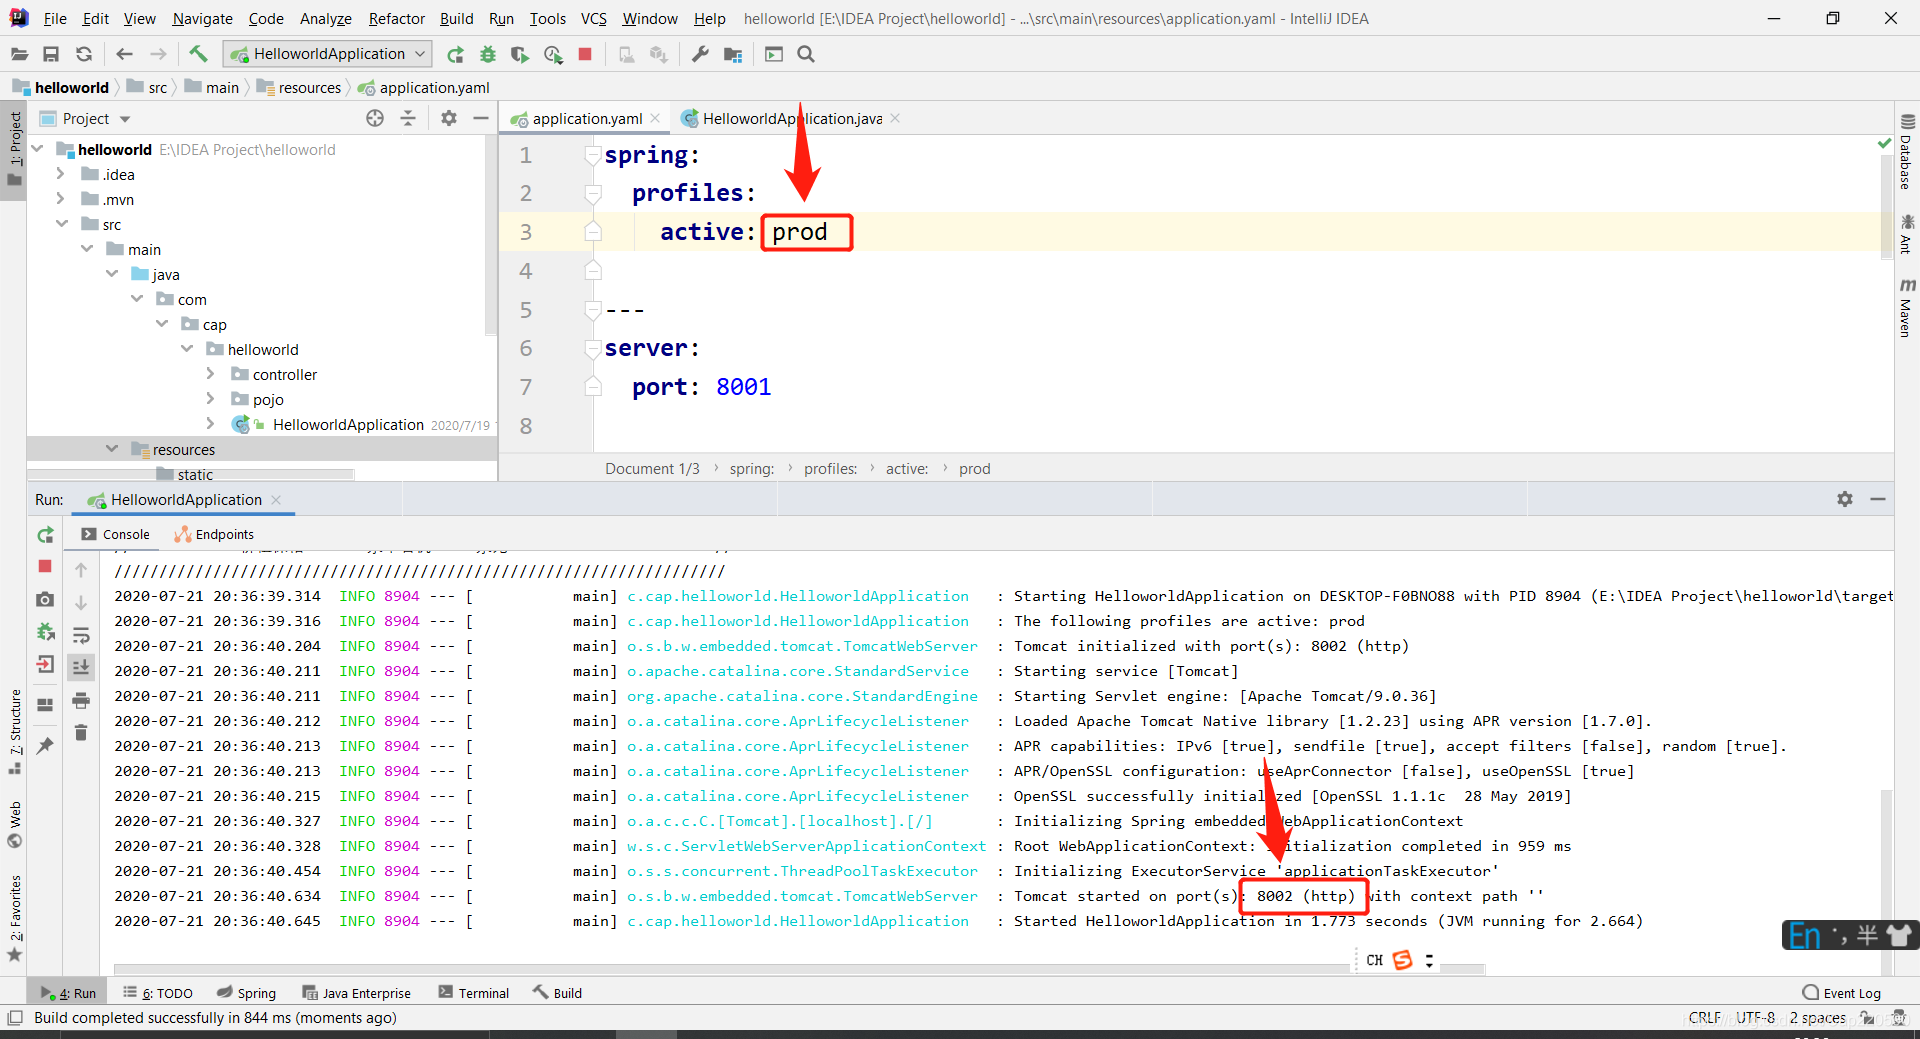Open the Terminal tool window button
The image size is (1920, 1039).
474,993
